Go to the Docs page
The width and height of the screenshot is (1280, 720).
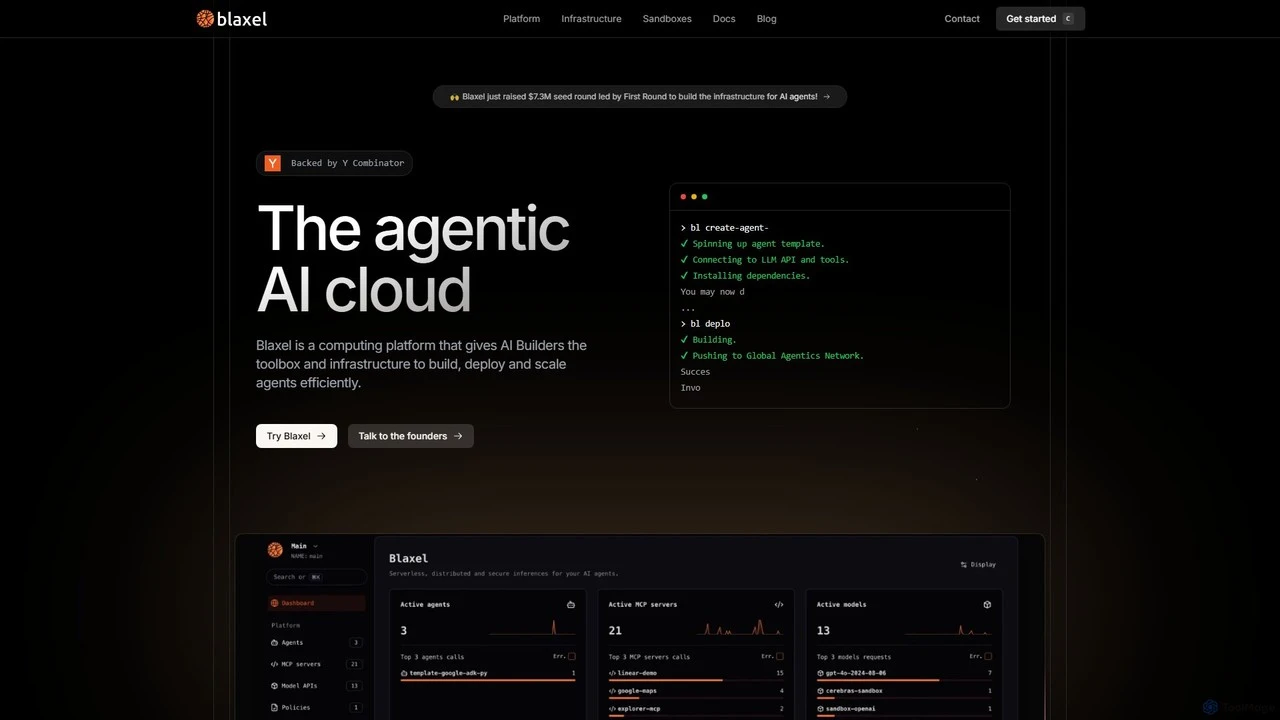724,19
